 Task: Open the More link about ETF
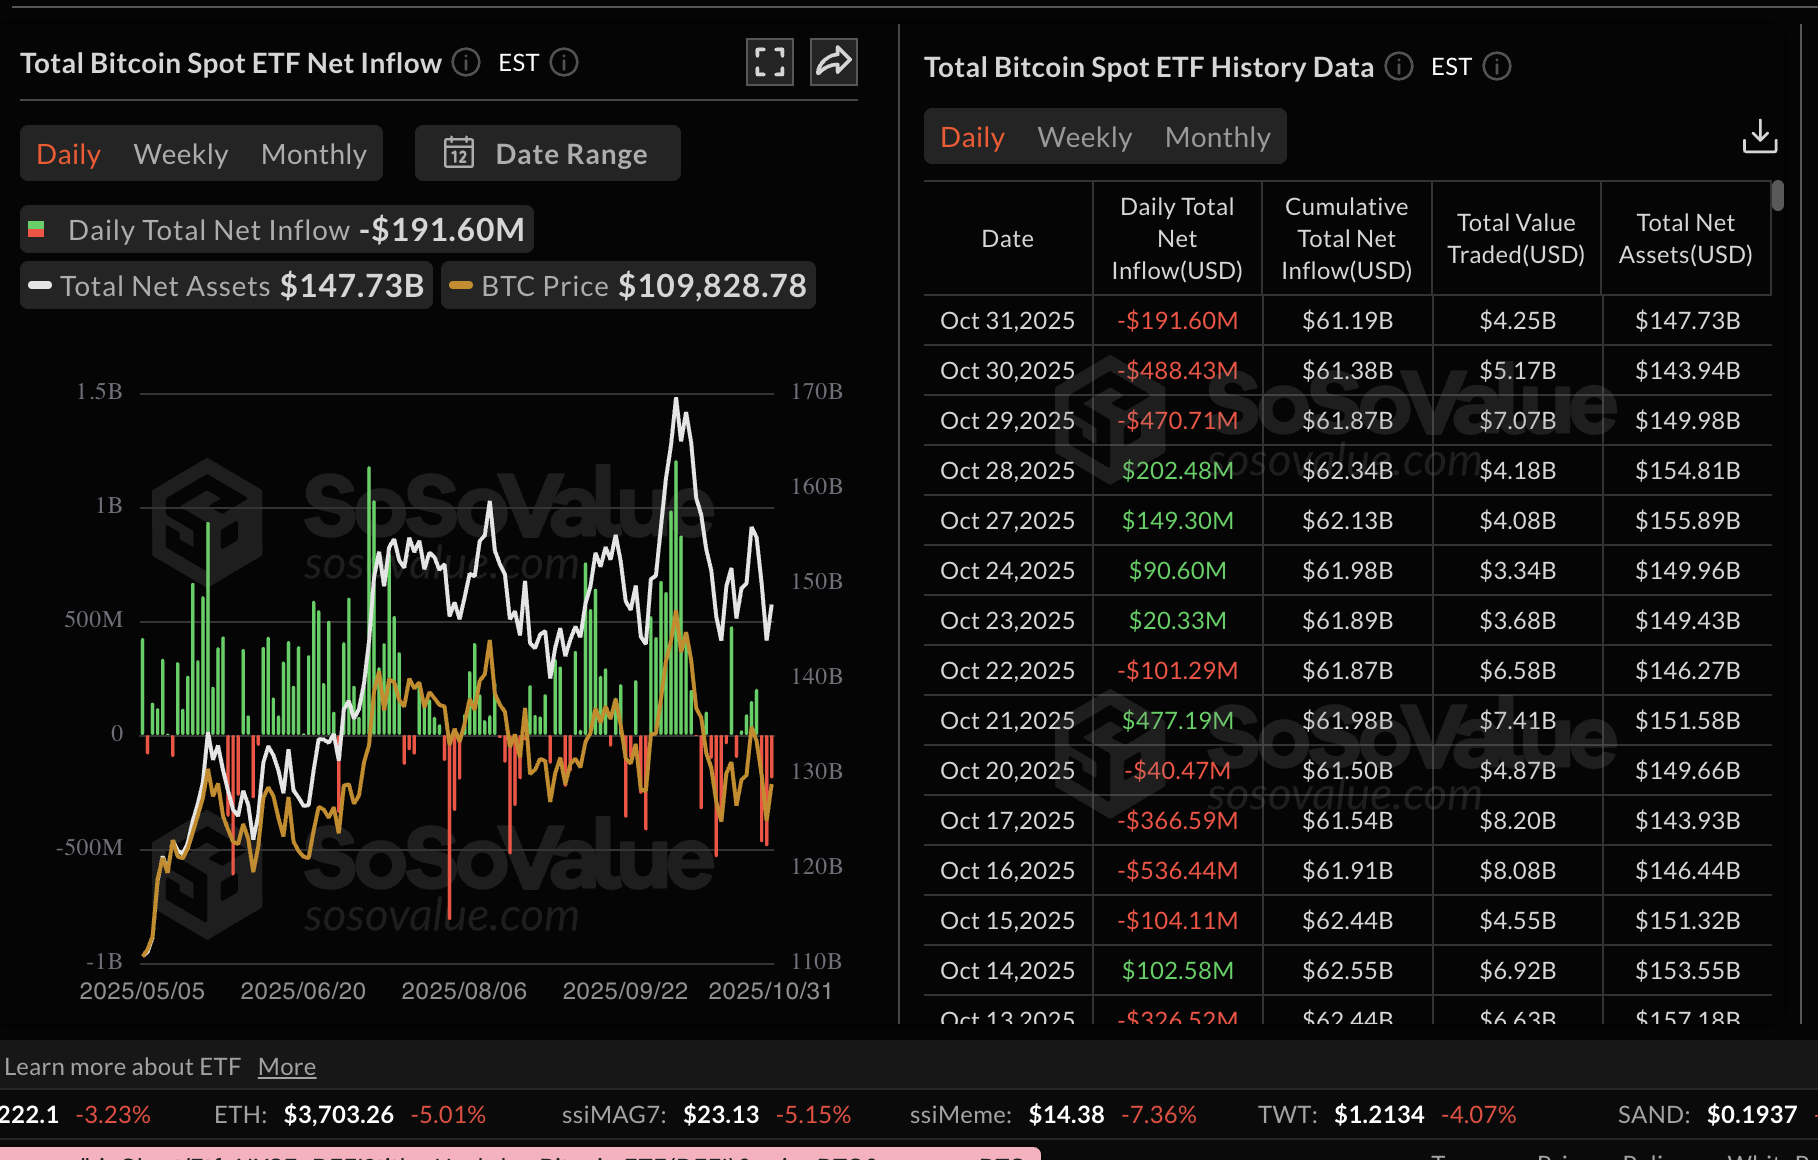pos(287,1066)
